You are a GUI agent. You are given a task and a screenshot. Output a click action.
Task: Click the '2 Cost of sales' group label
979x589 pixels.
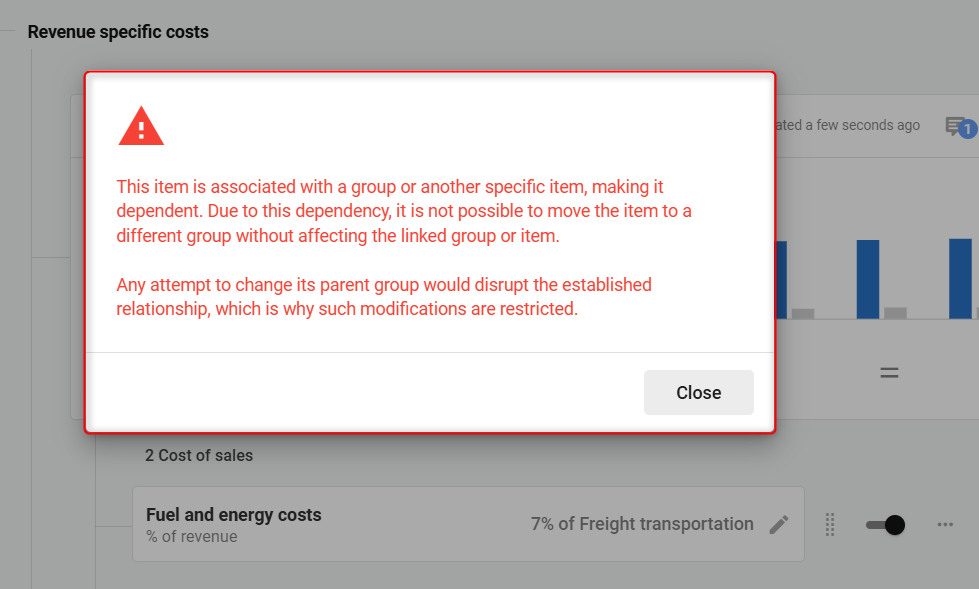[199, 455]
